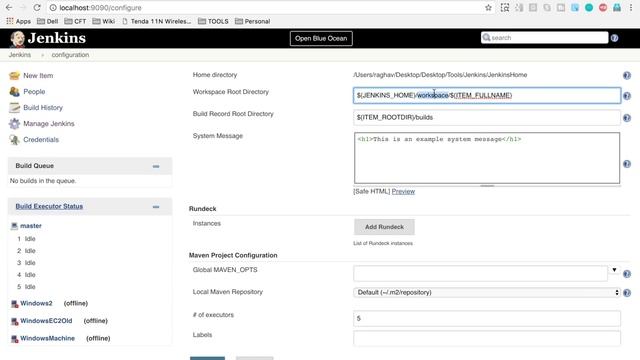Click the WindowsEC2Old offline node icon
Screen dimensions: 640x360
14,321
